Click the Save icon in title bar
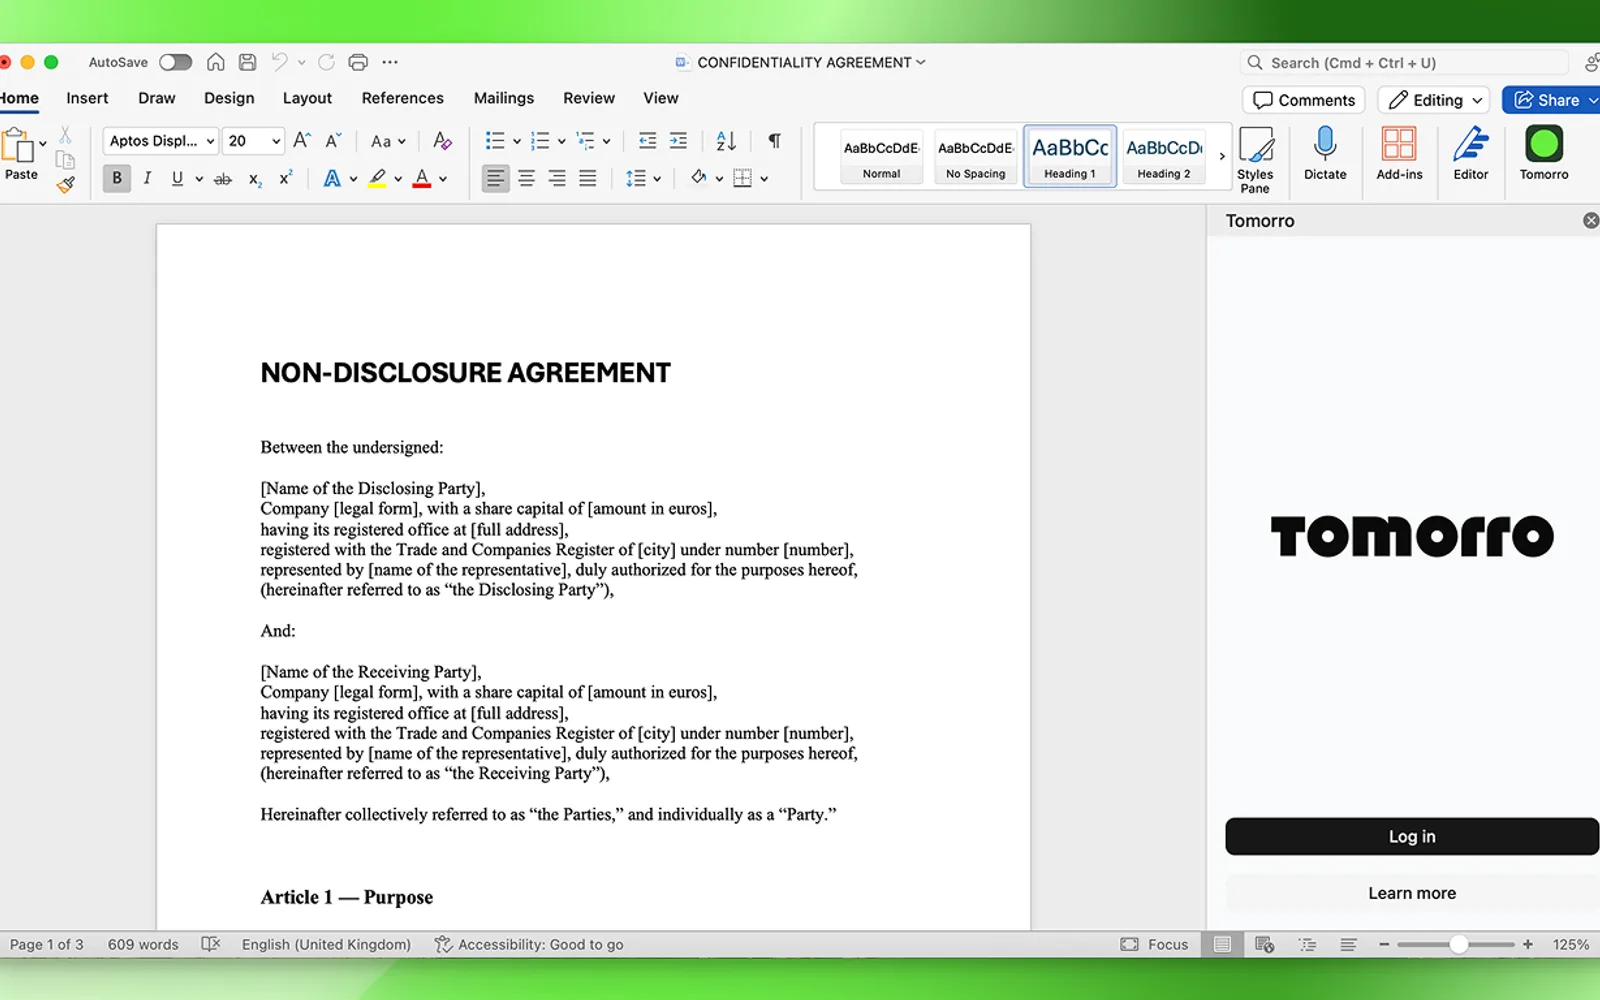This screenshot has height=1000, width=1600. pyautogui.click(x=247, y=62)
